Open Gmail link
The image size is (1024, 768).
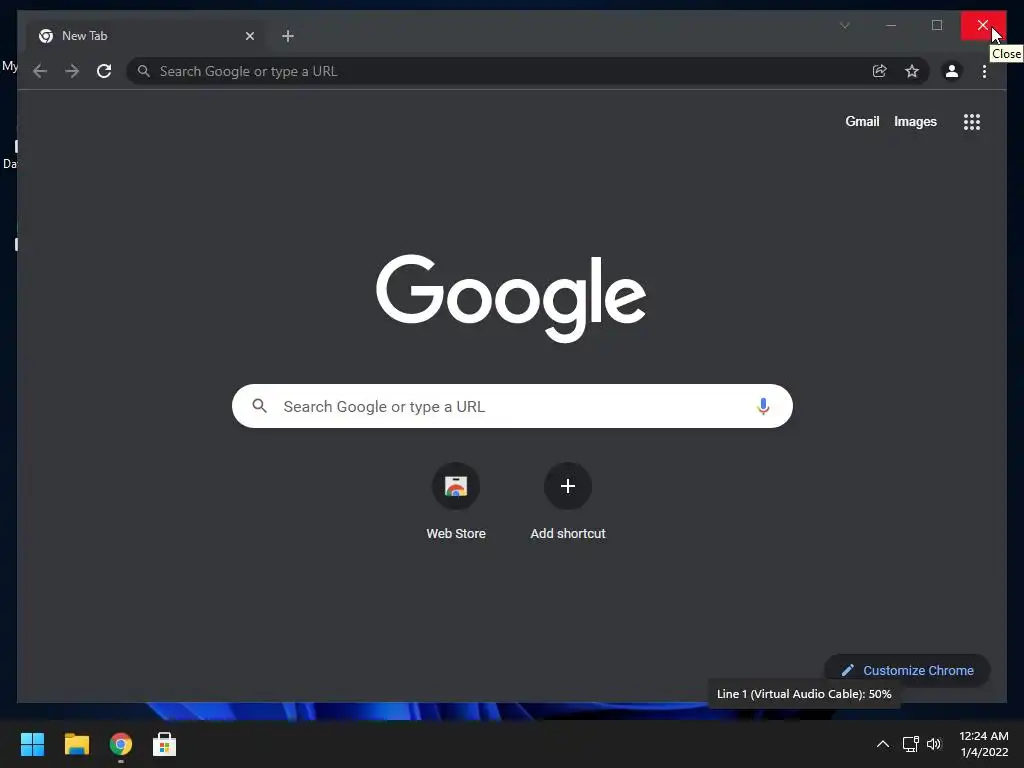pyautogui.click(x=862, y=121)
